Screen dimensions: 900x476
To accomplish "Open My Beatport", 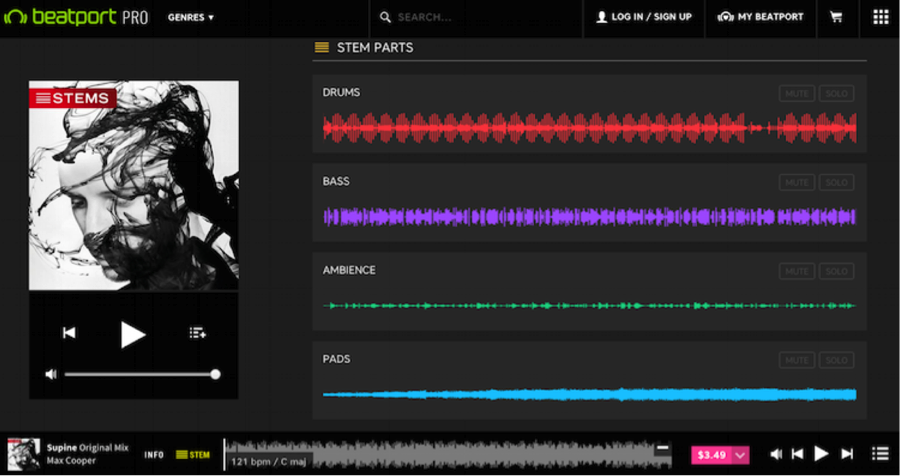I will pyautogui.click(x=761, y=17).
